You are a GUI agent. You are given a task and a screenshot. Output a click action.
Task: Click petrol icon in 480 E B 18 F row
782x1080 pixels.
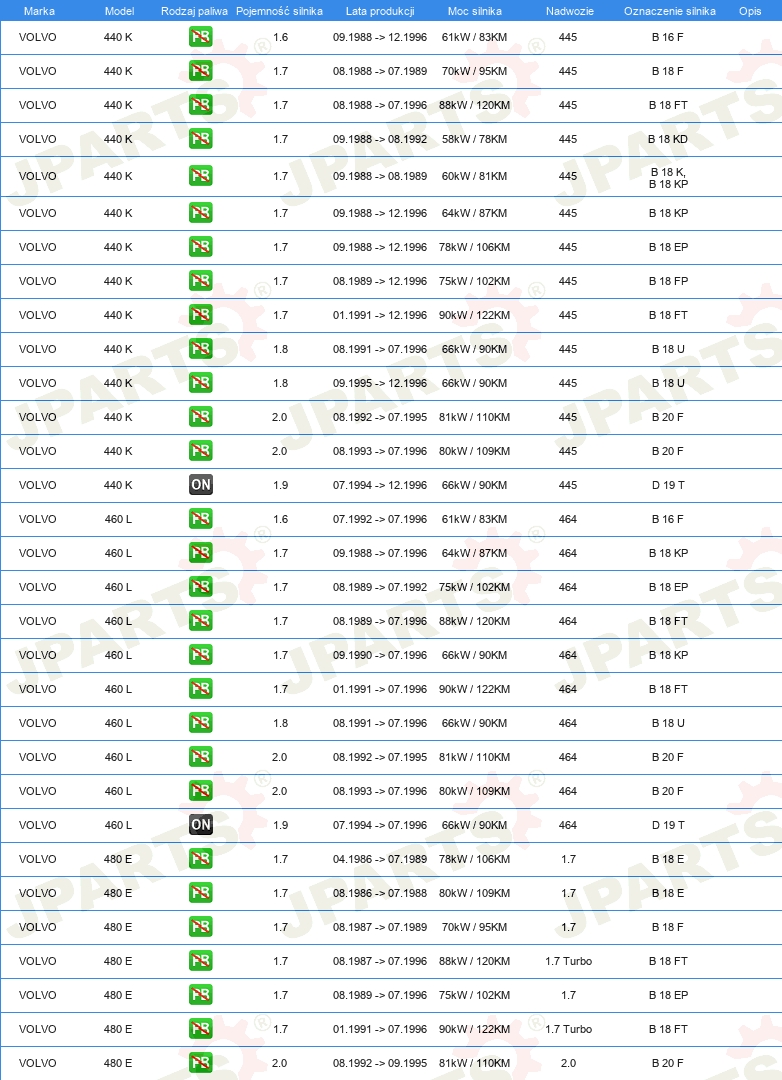click(200, 927)
